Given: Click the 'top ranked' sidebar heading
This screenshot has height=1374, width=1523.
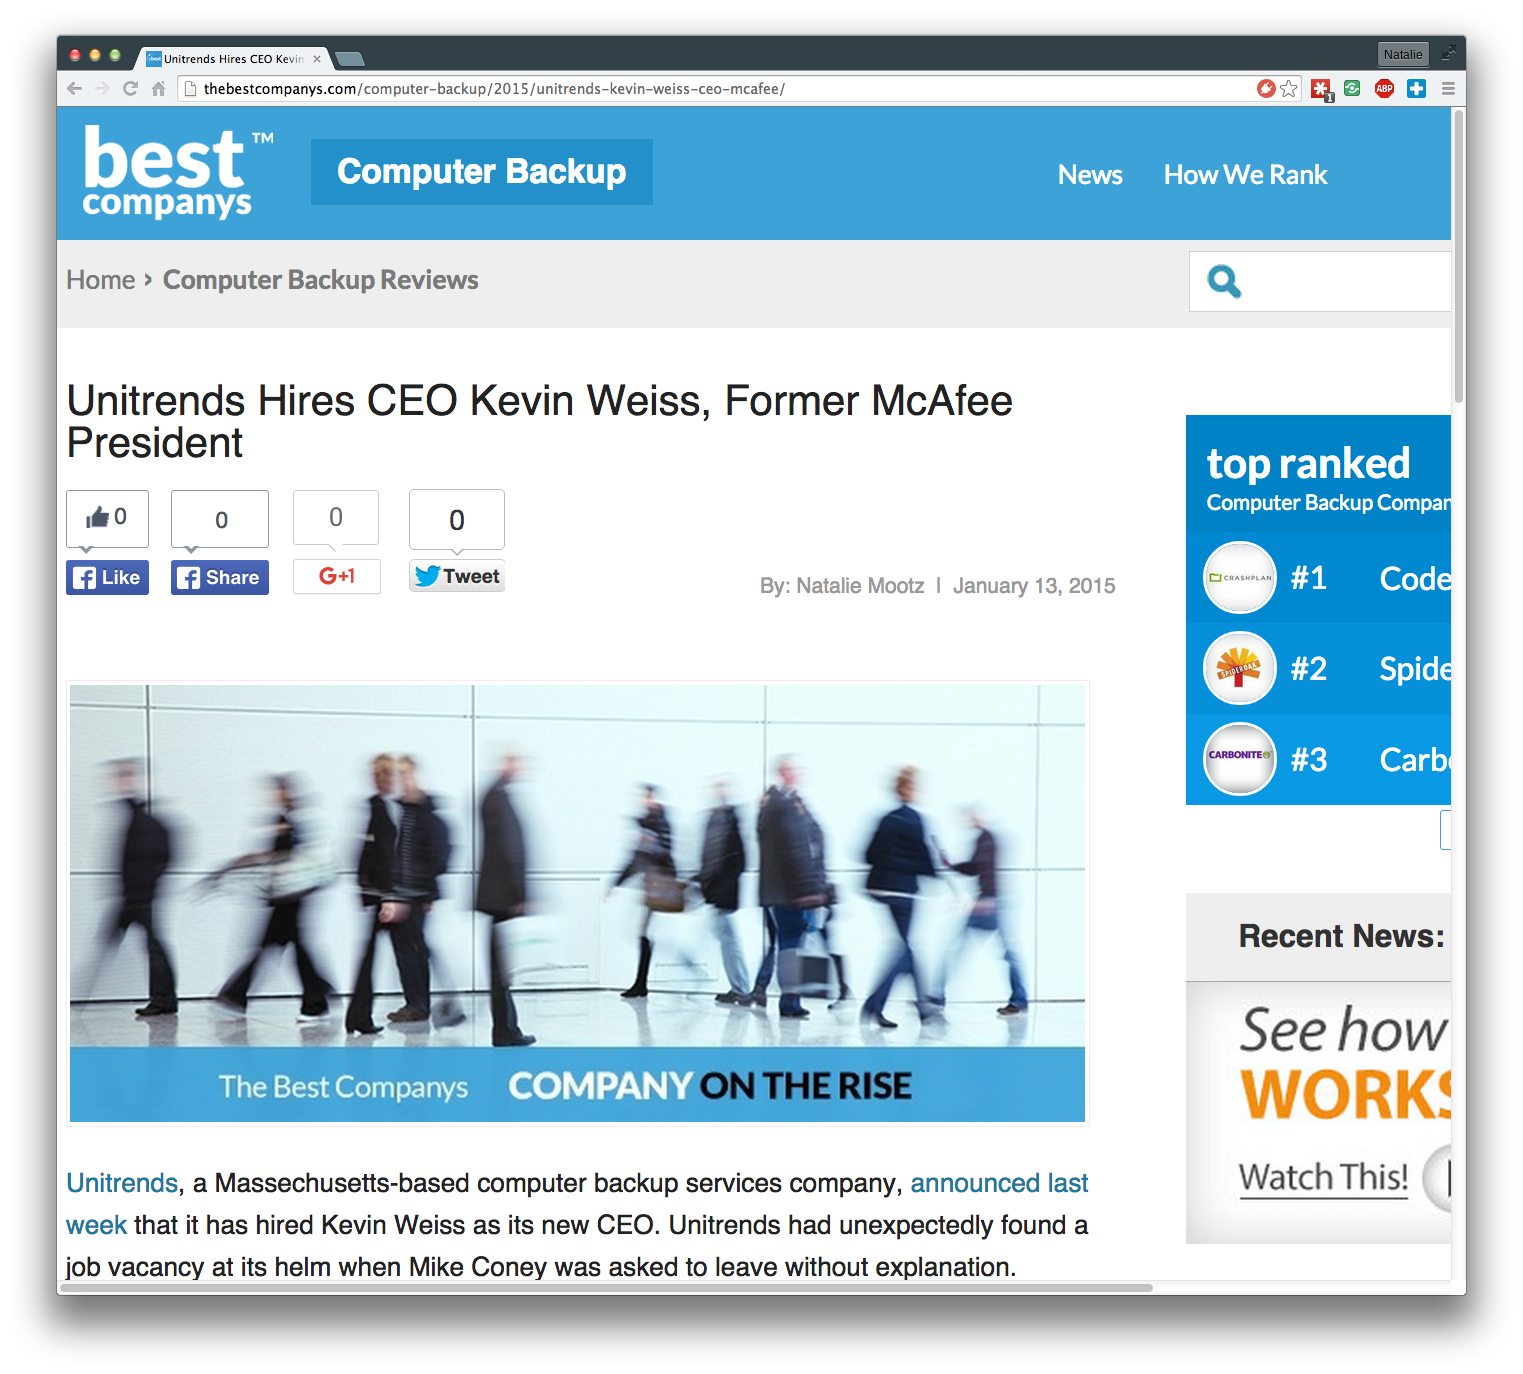Looking at the screenshot, I should (1308, 464).
